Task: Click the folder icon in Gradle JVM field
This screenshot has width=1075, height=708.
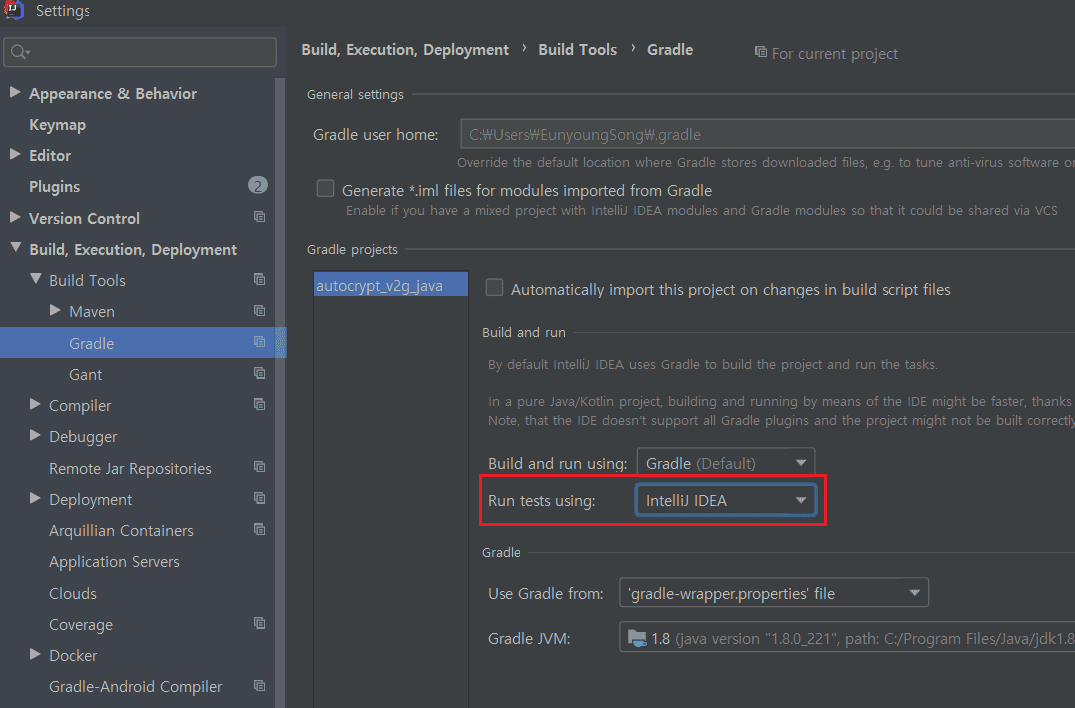Action: point(637,637)
